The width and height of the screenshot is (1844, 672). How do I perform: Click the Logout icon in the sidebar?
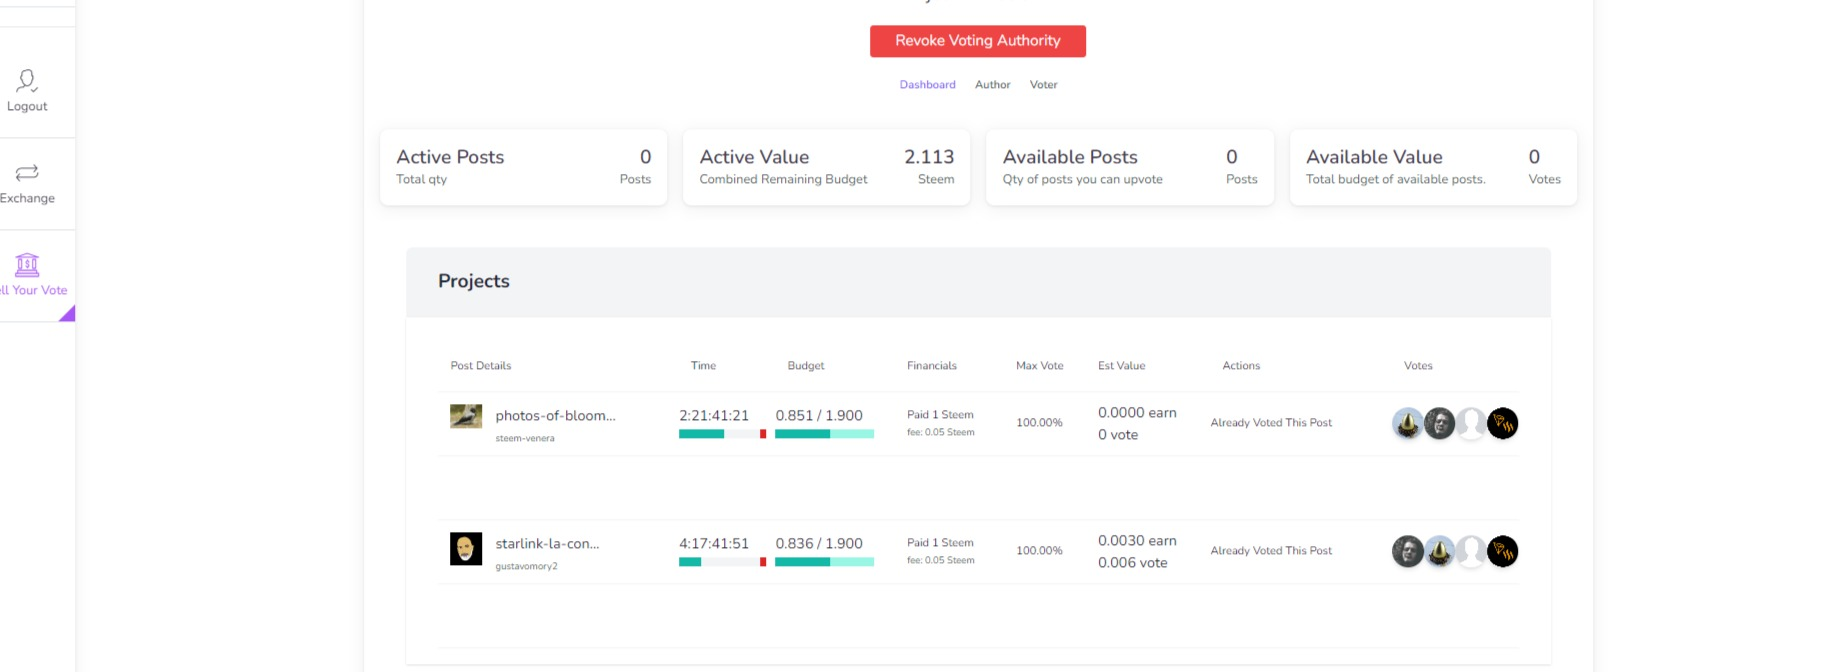27,81
